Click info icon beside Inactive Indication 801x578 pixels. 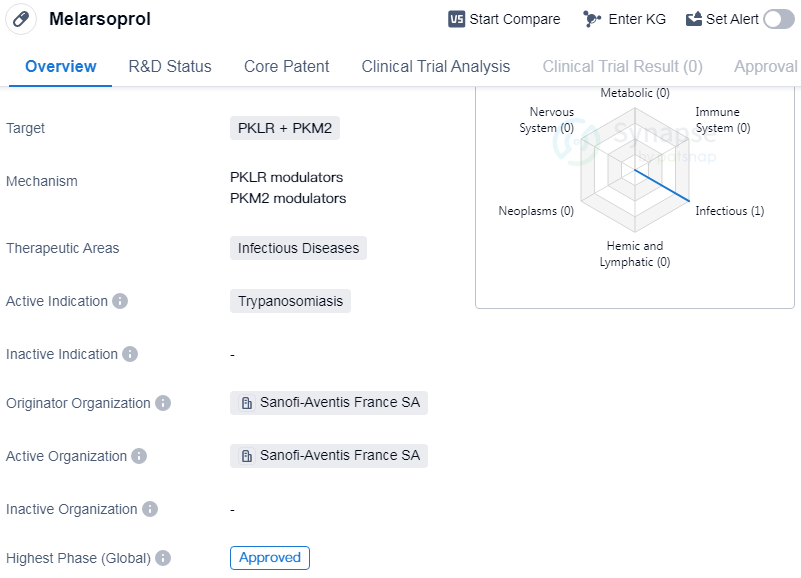(130, 354)
